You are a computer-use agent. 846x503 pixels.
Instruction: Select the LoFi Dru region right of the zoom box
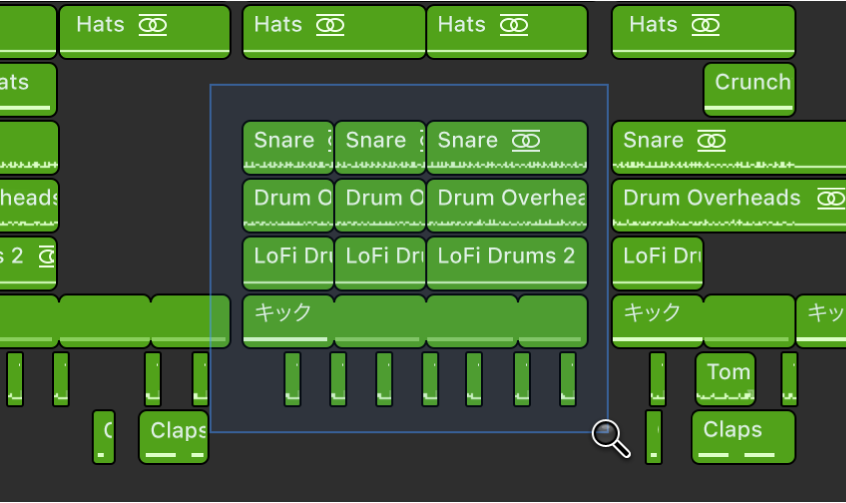[657, 260]
